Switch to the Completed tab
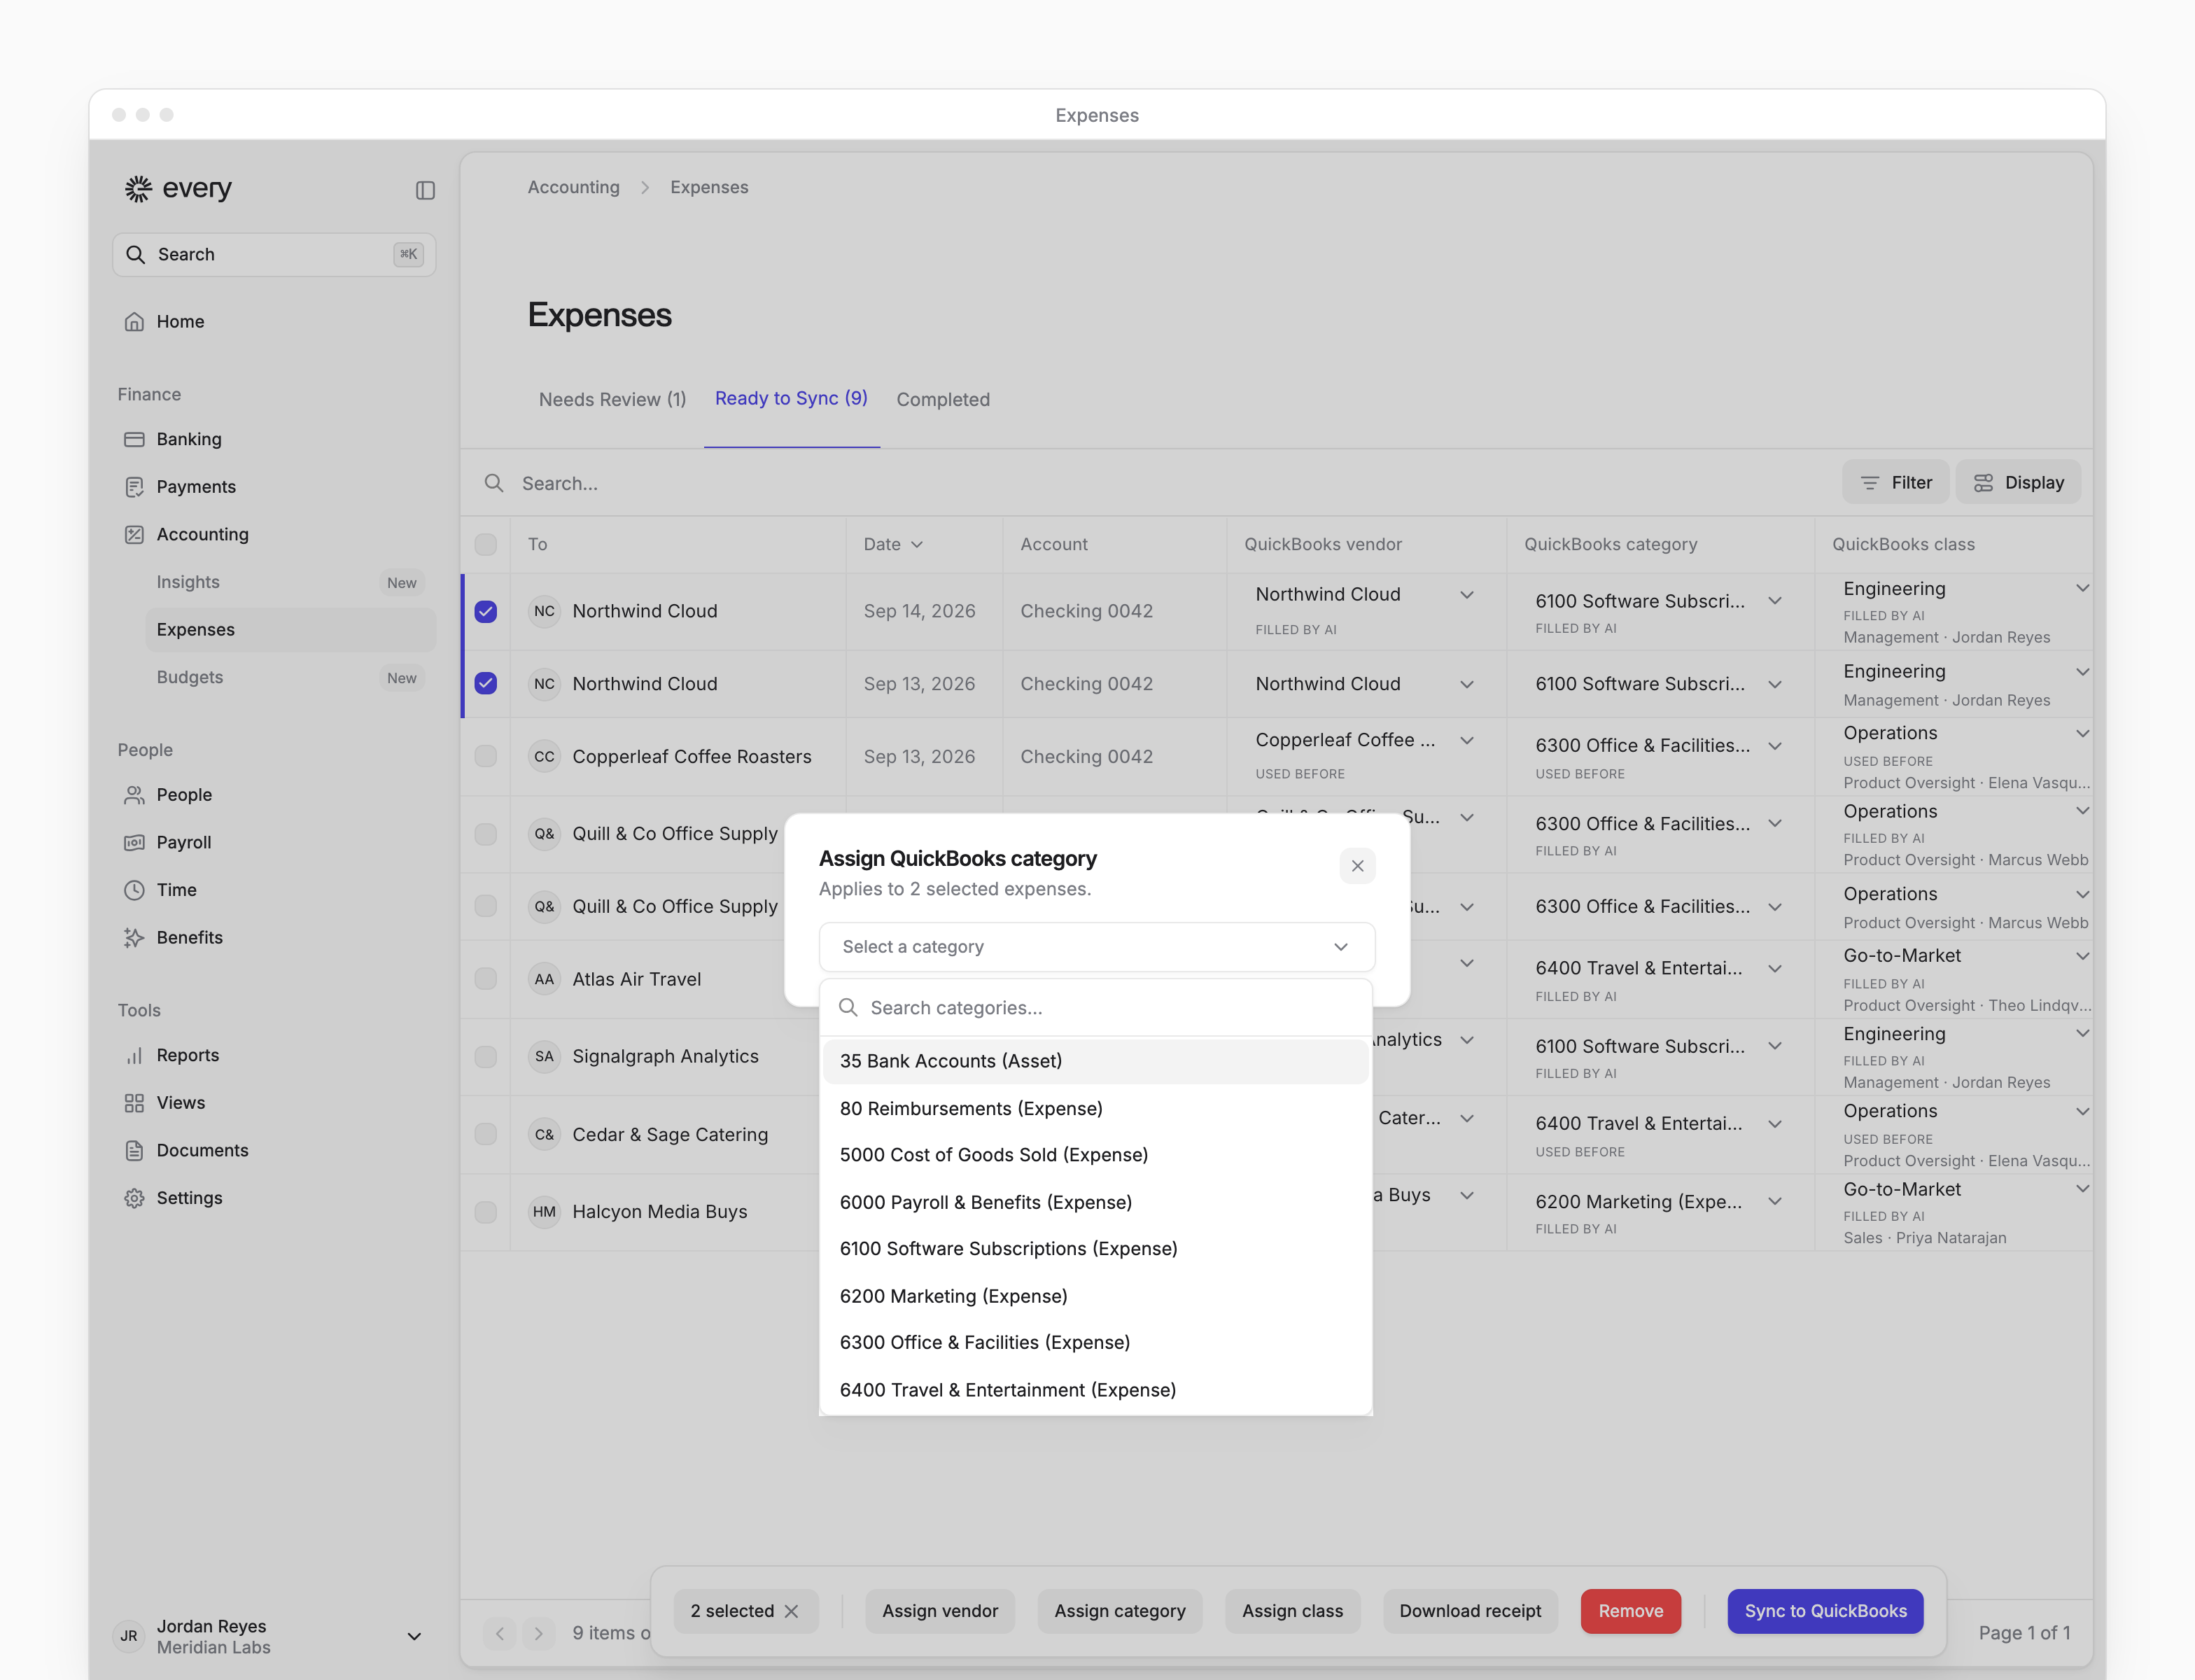 [x=942, y=399]
